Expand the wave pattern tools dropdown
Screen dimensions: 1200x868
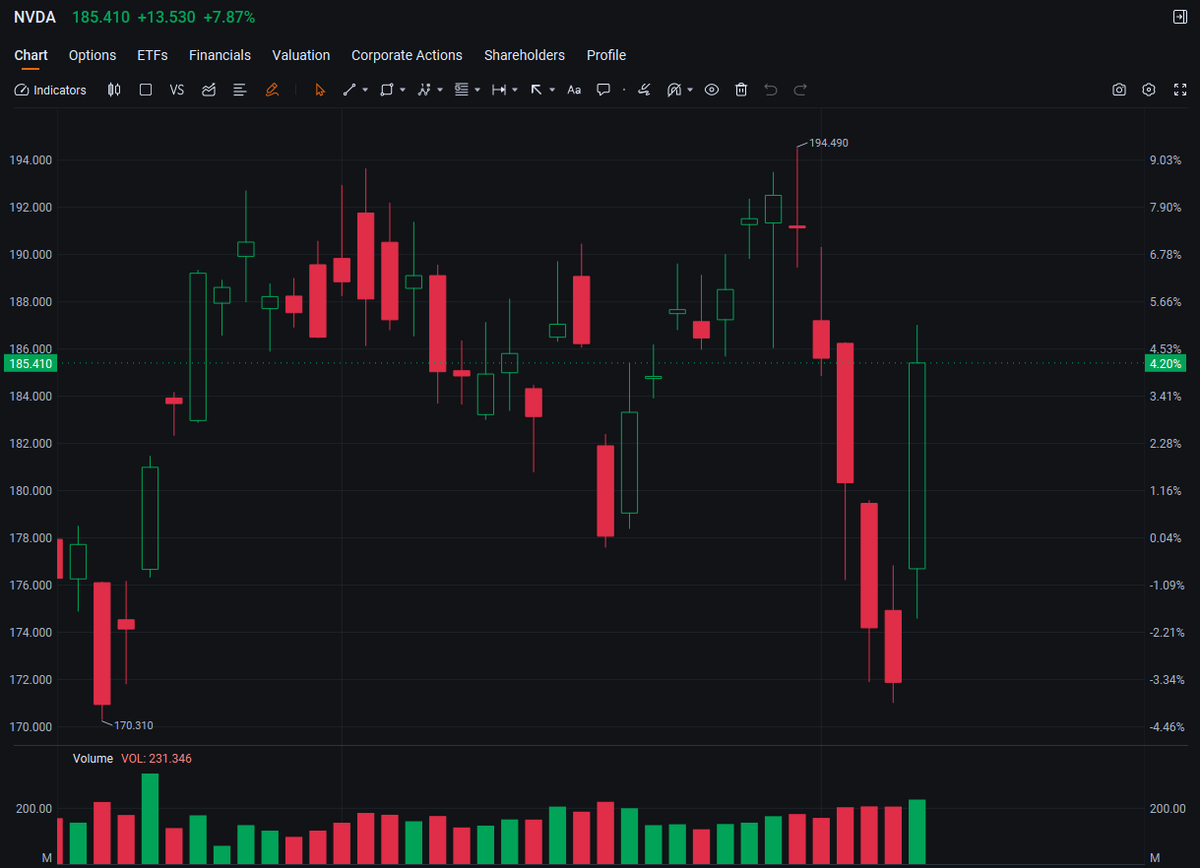point(440,90)
